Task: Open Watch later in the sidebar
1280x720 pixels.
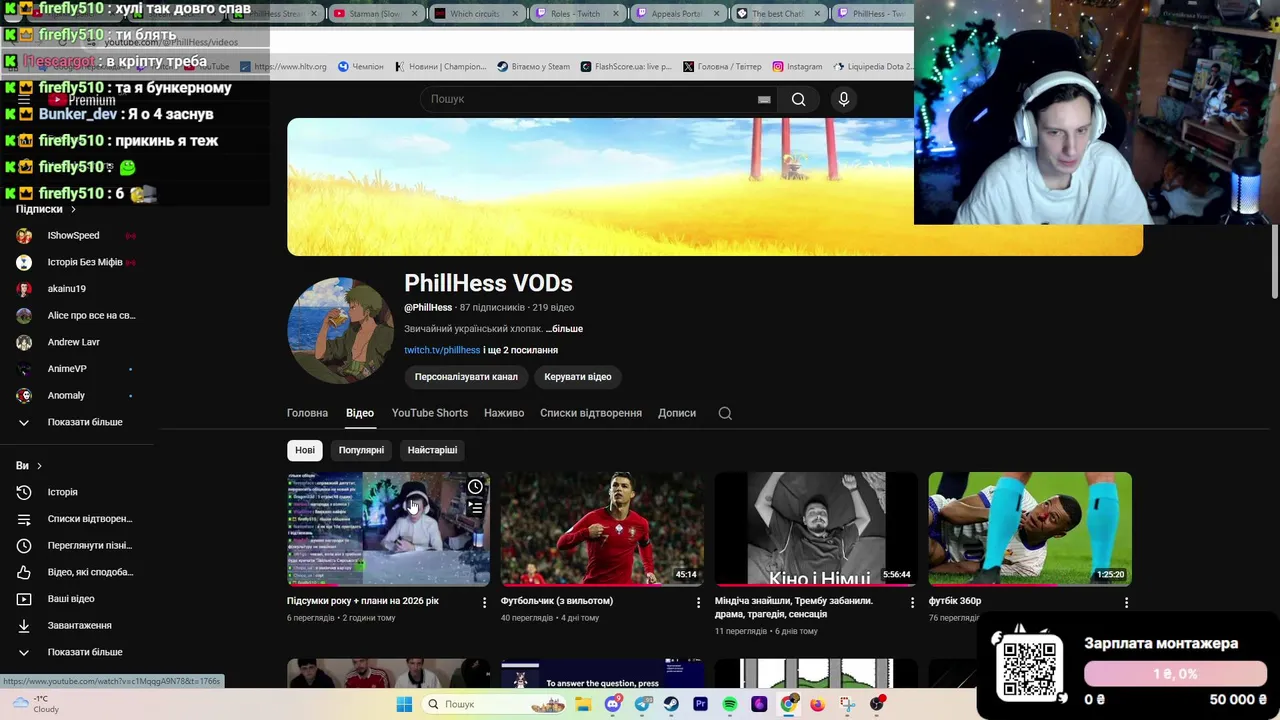Action: 77,545
